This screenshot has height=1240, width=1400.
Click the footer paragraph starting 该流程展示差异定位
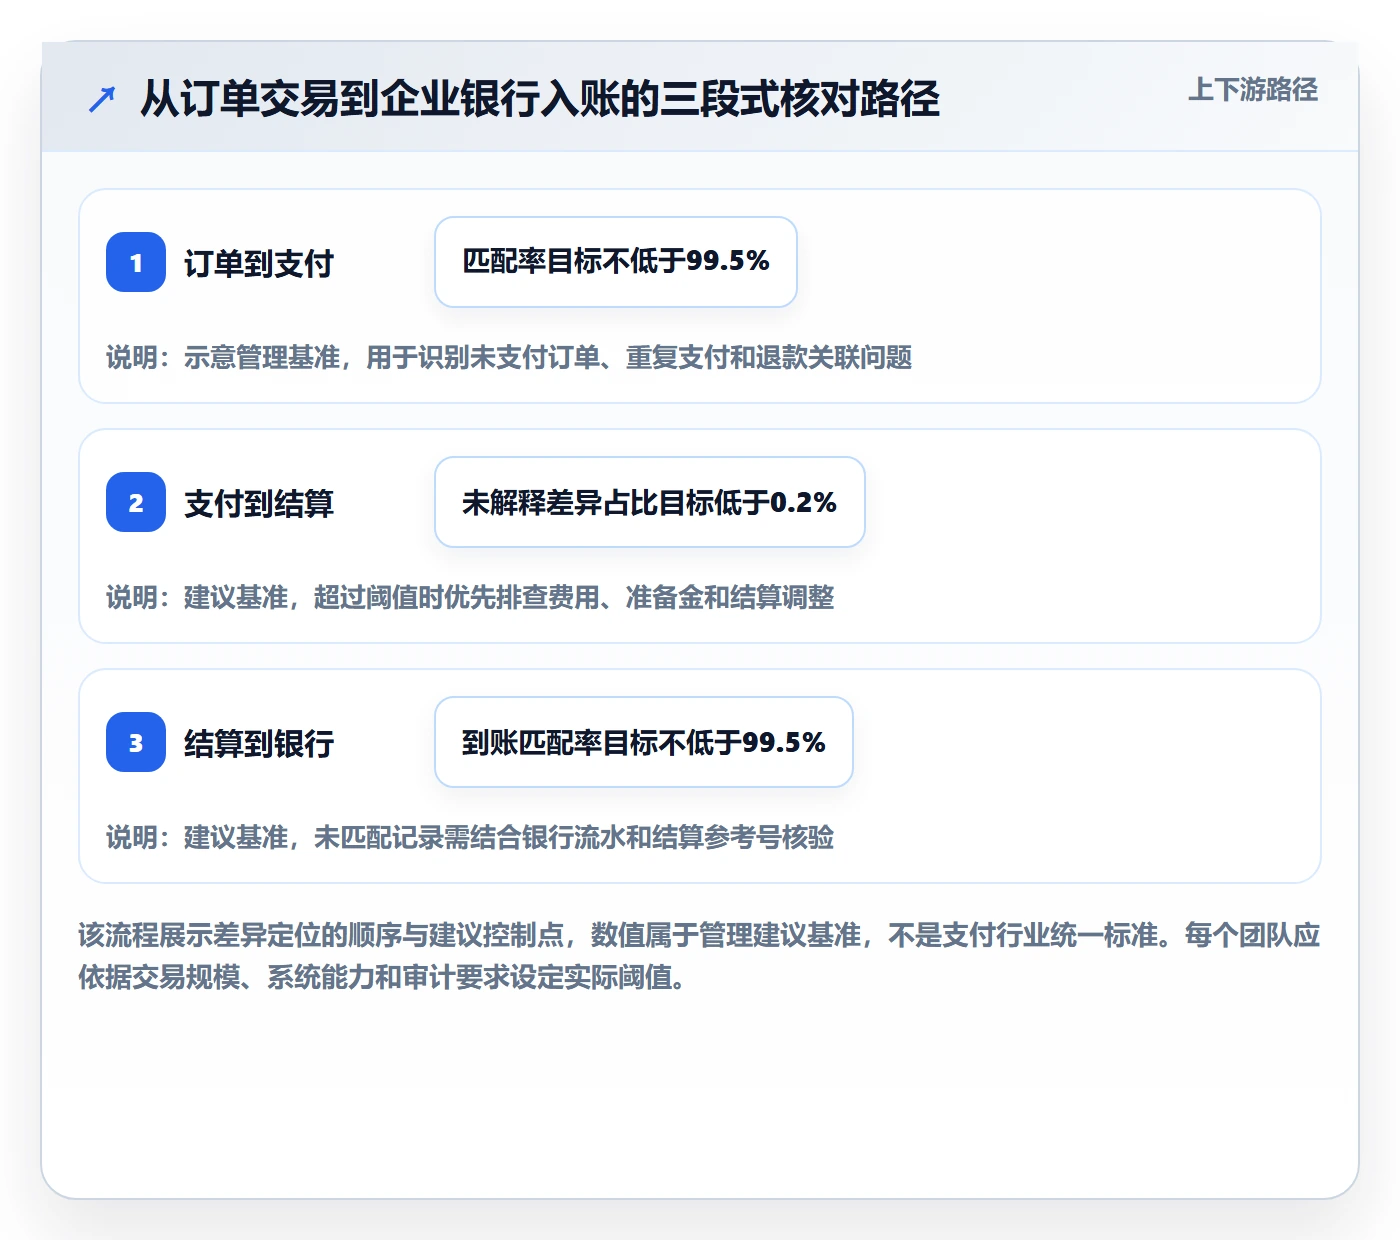click(699, 956)
